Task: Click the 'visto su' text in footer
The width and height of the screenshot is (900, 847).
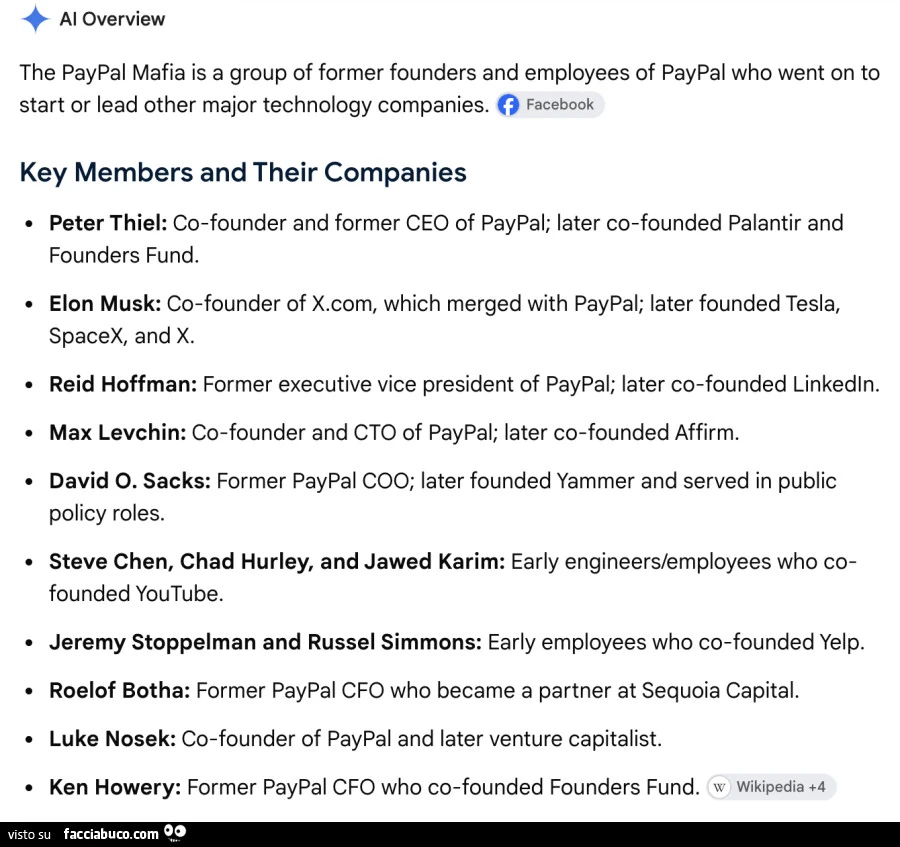Action: [x=29, y=834]
